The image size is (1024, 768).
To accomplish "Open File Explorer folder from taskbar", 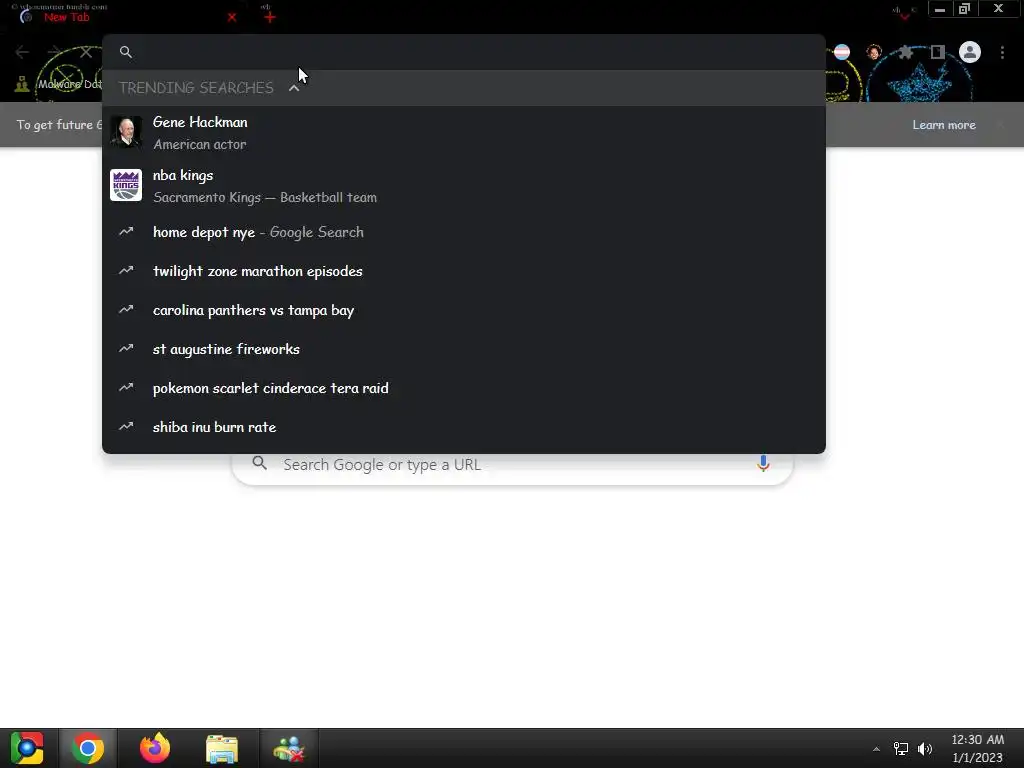I will [x=222, y=748].
